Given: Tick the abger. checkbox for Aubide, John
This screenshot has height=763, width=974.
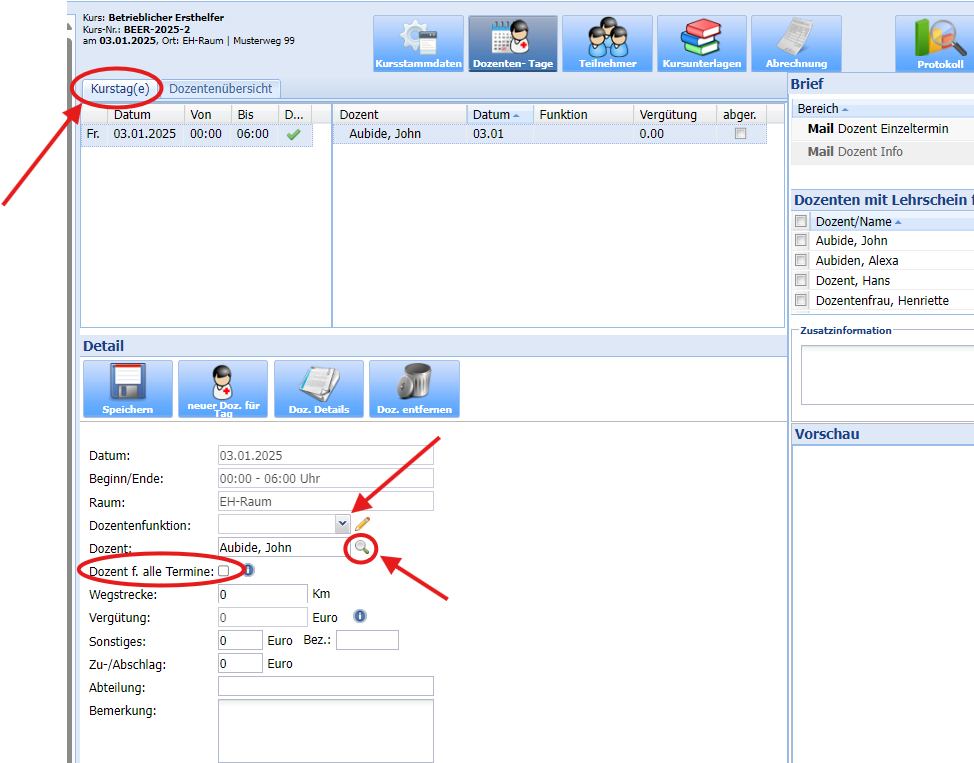Looking at the screenshot, I should (x=740, y=134).
